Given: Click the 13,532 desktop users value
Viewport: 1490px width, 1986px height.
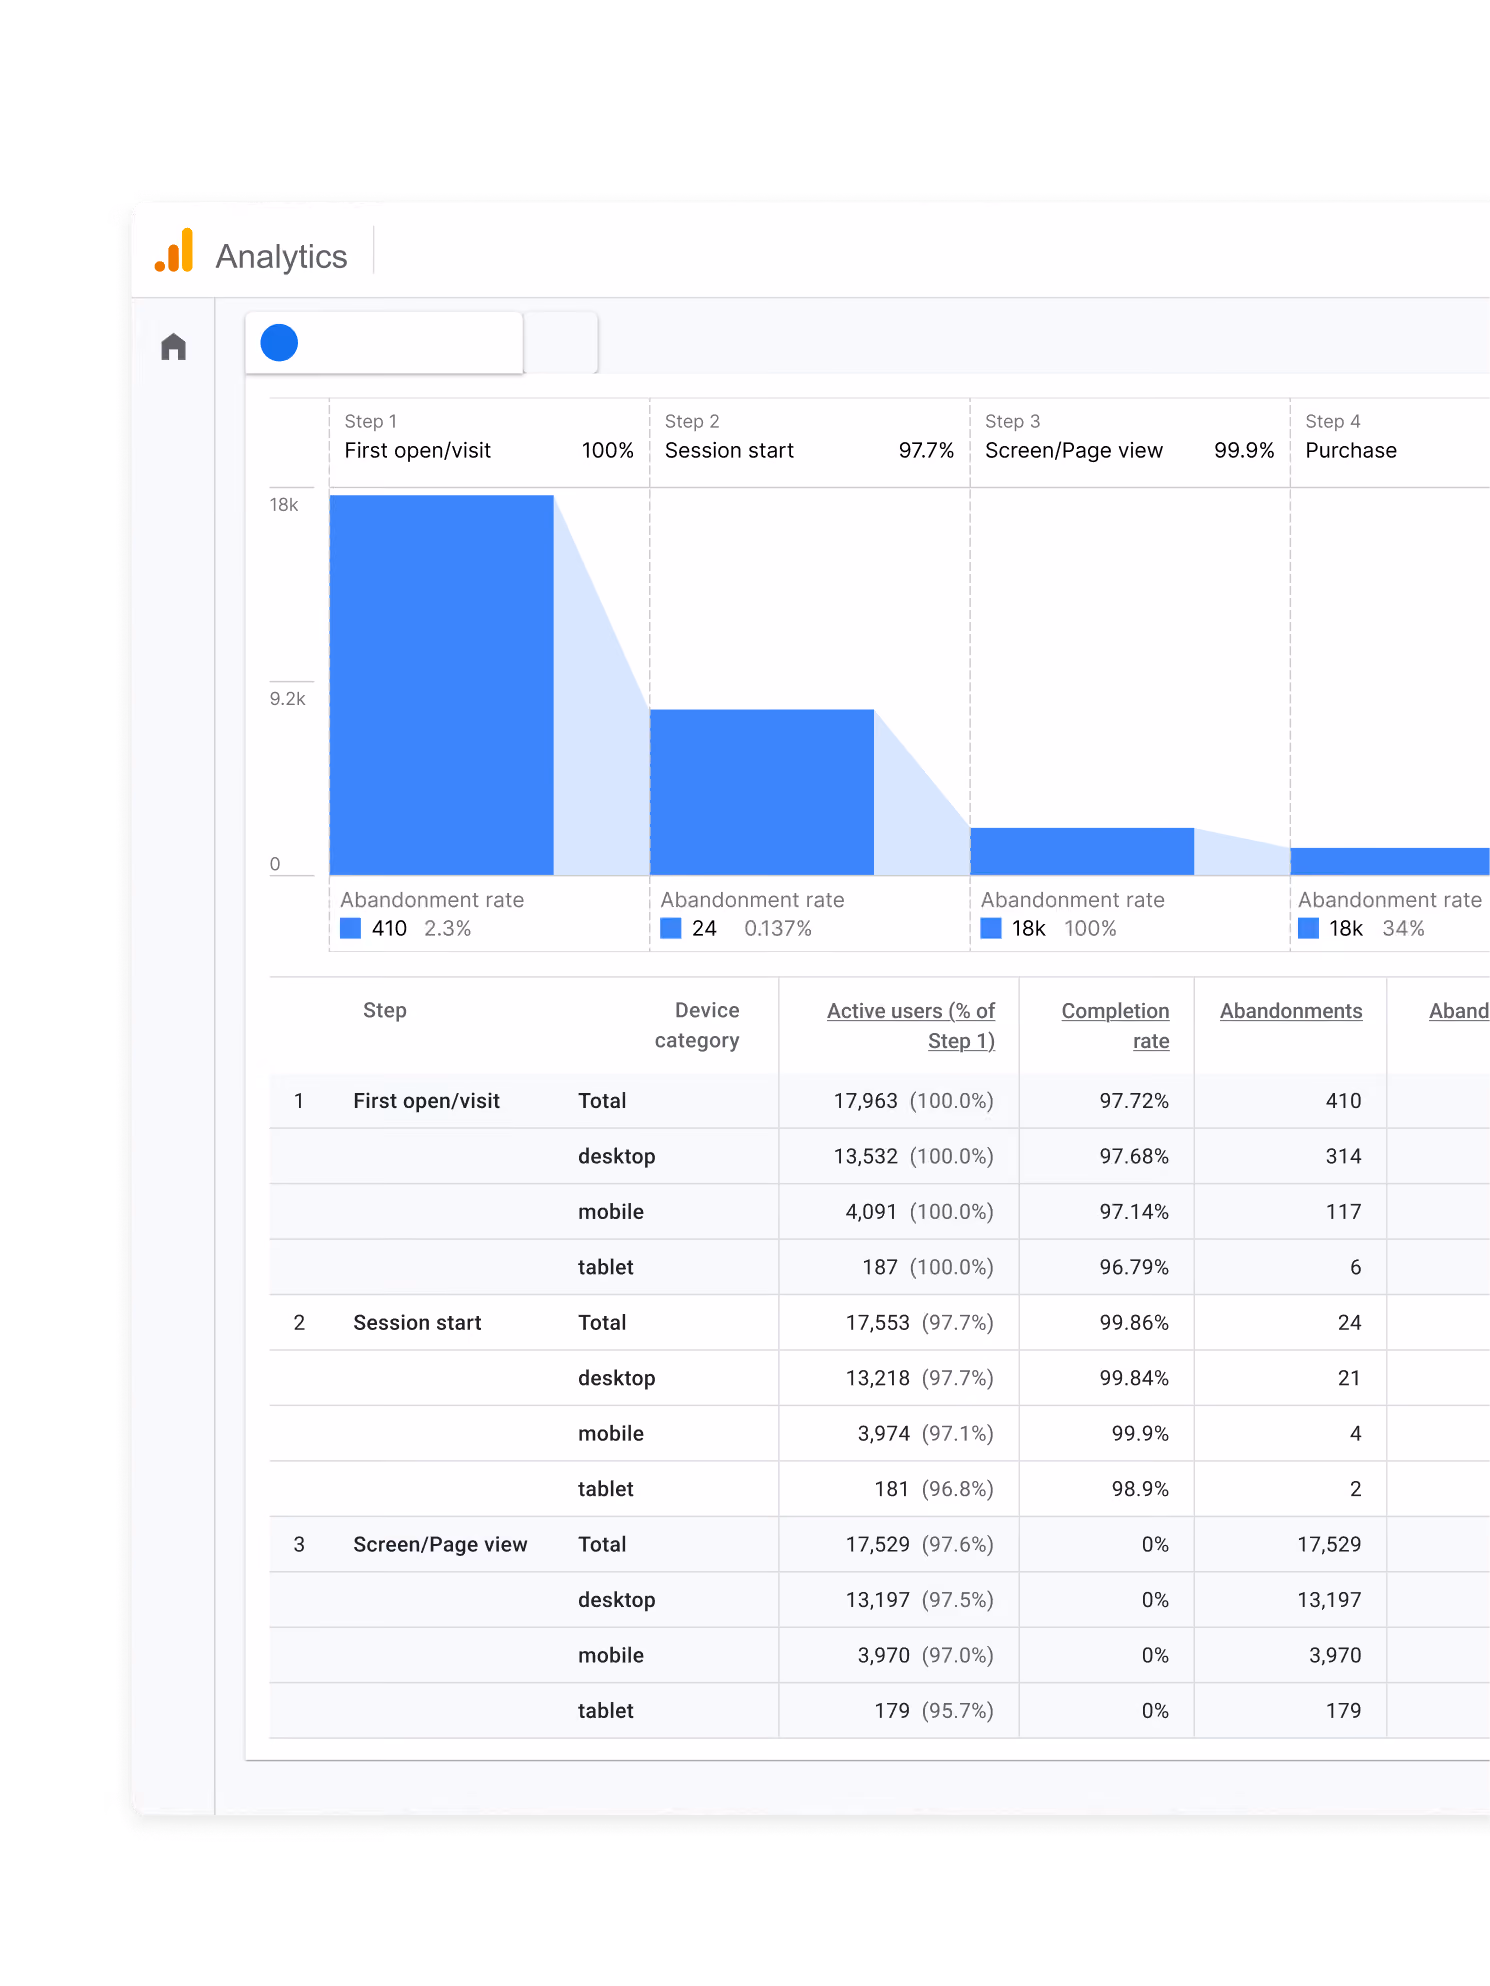Looking at the screenshot, I should [865, 1157].
